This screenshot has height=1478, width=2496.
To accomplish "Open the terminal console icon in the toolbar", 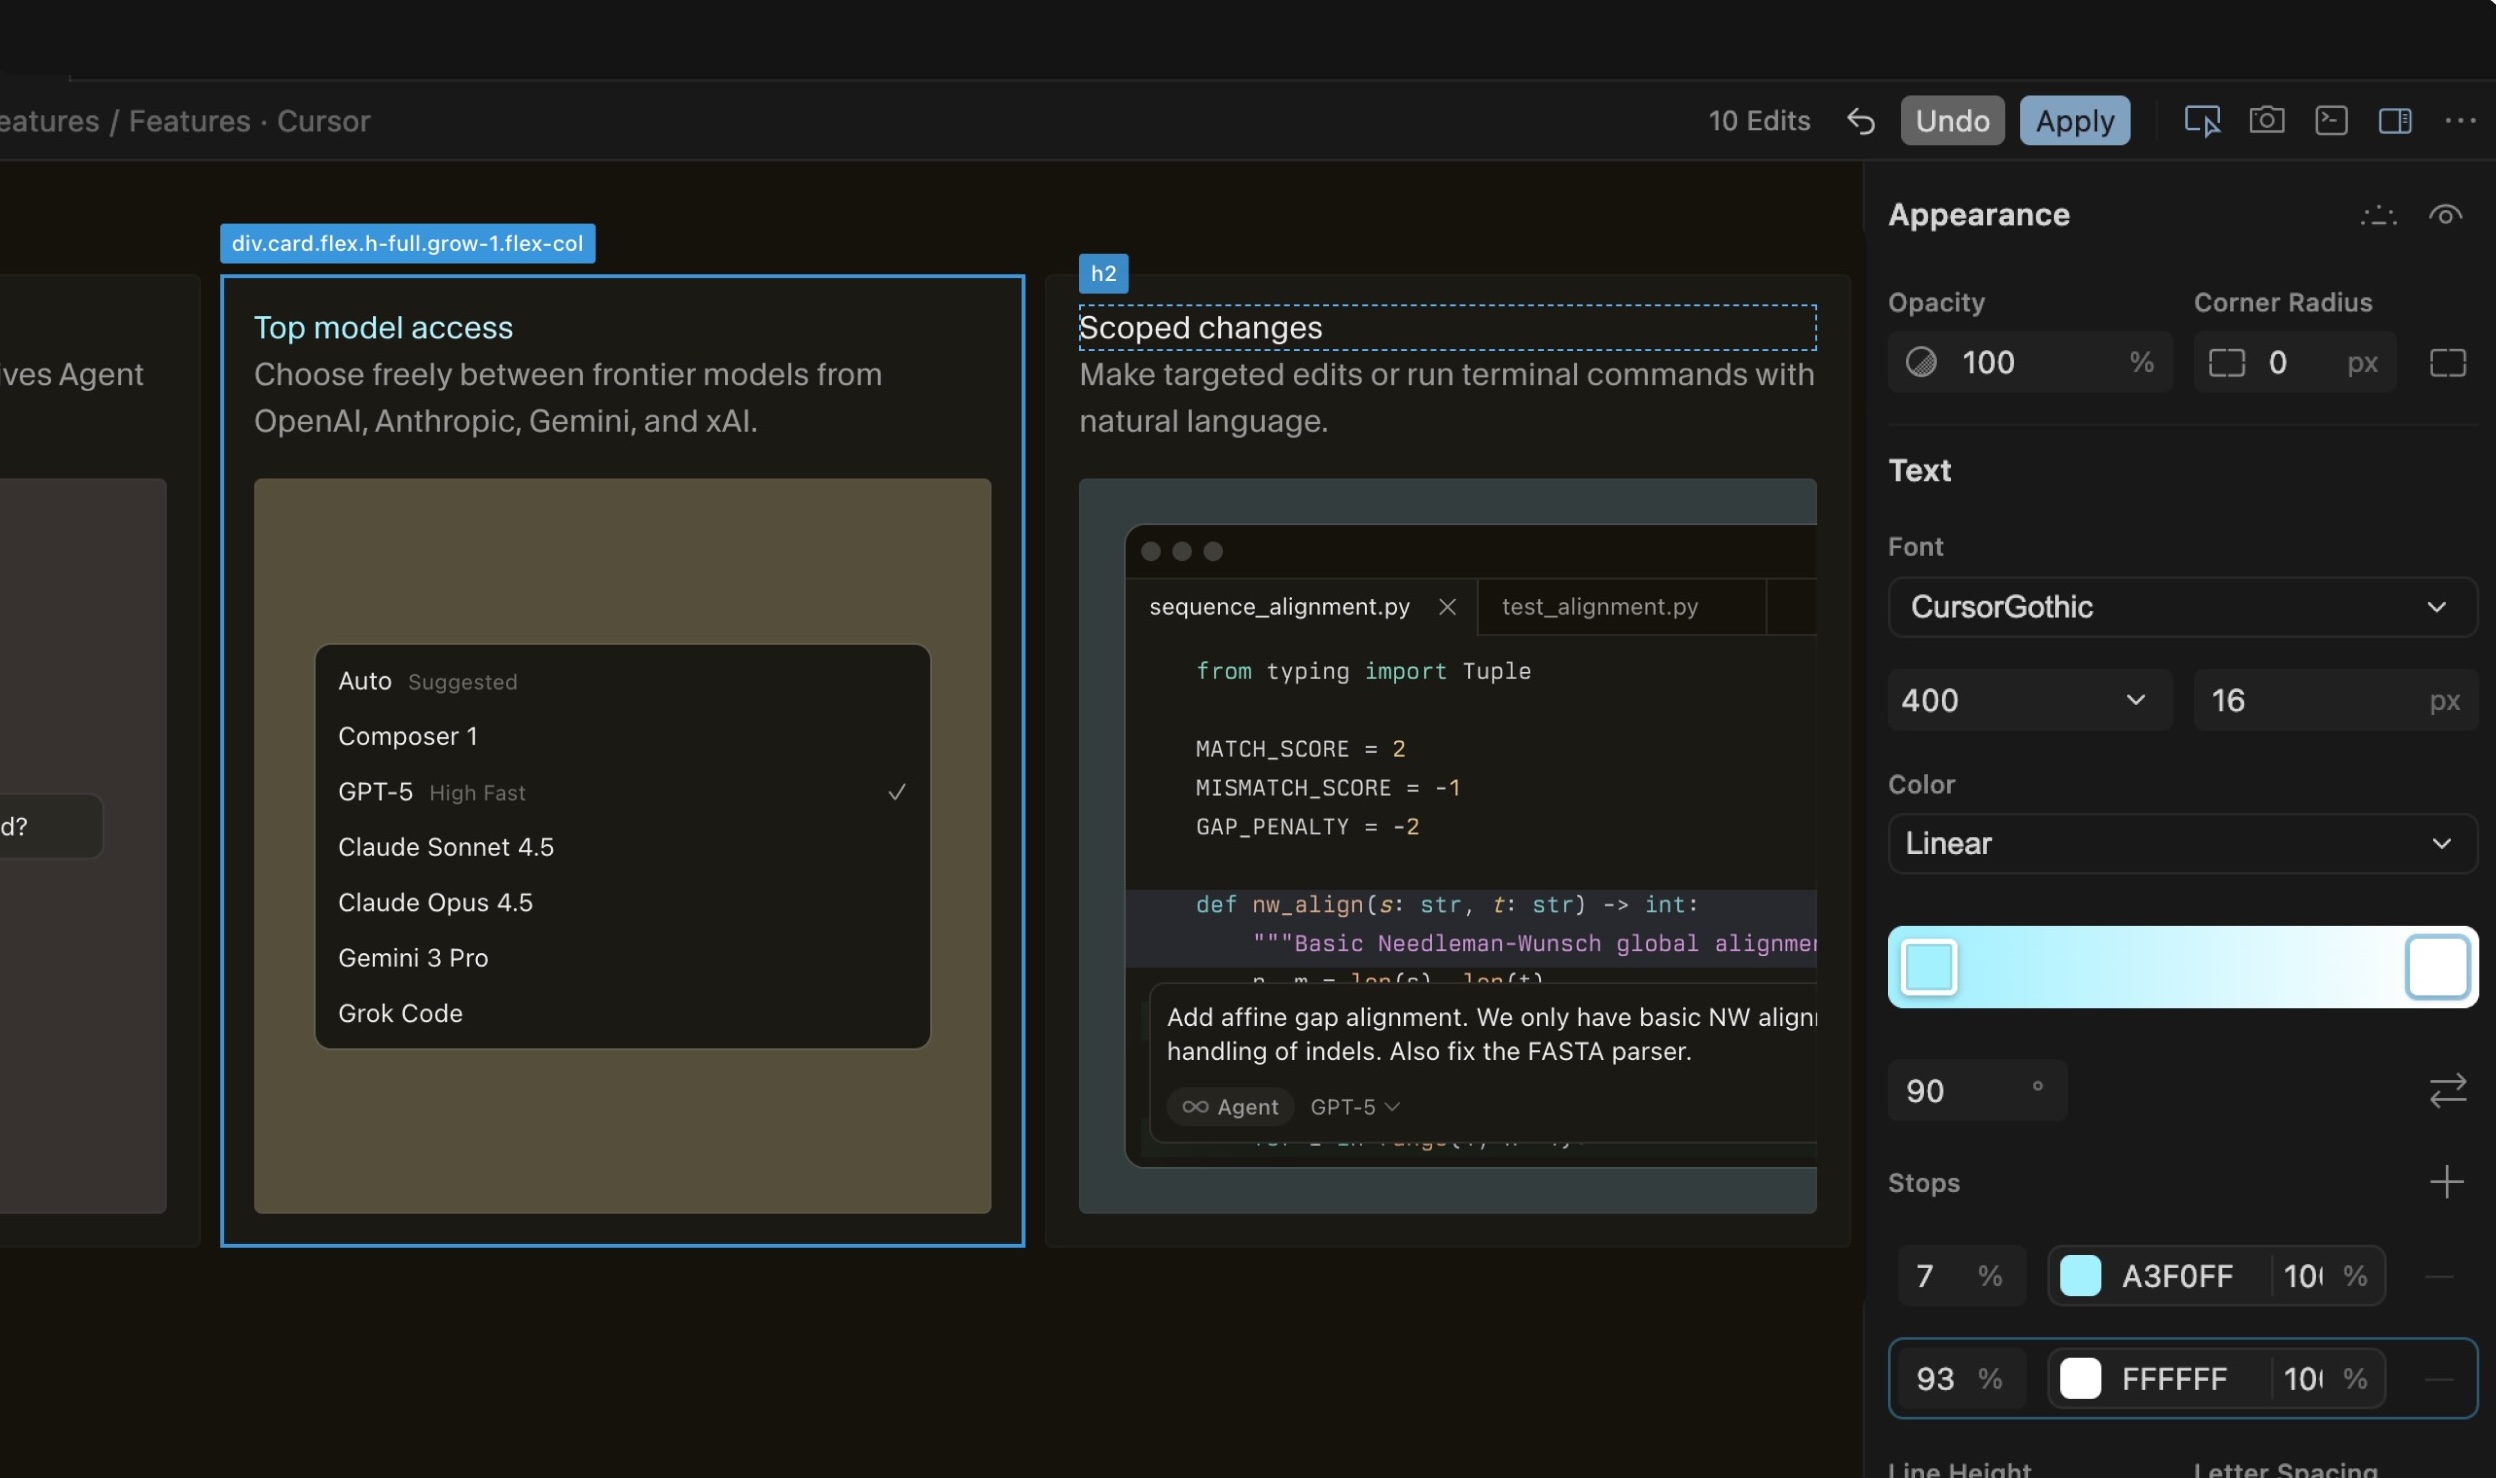I will click(2331, 120).
